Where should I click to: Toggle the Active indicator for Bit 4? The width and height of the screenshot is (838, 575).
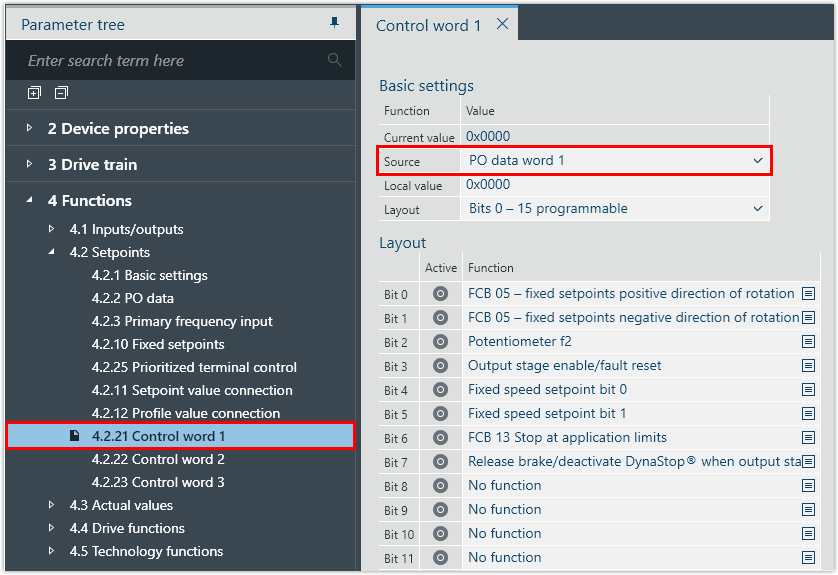click(440, 390)
